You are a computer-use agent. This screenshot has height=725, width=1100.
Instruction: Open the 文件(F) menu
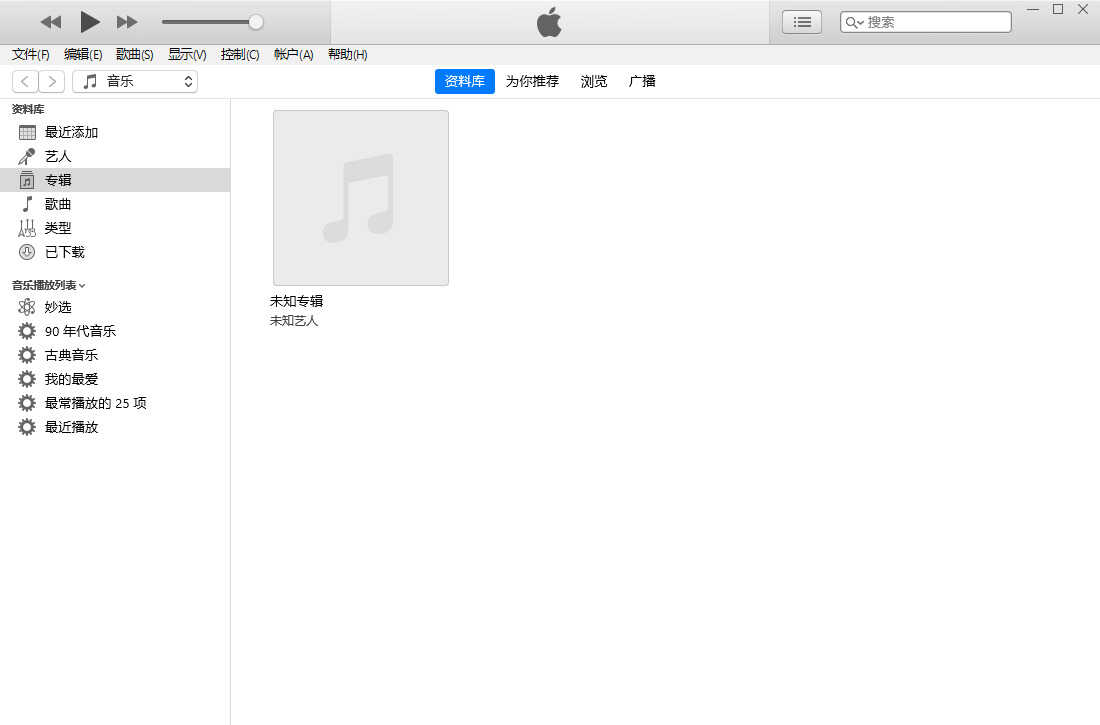coord(31,55)
